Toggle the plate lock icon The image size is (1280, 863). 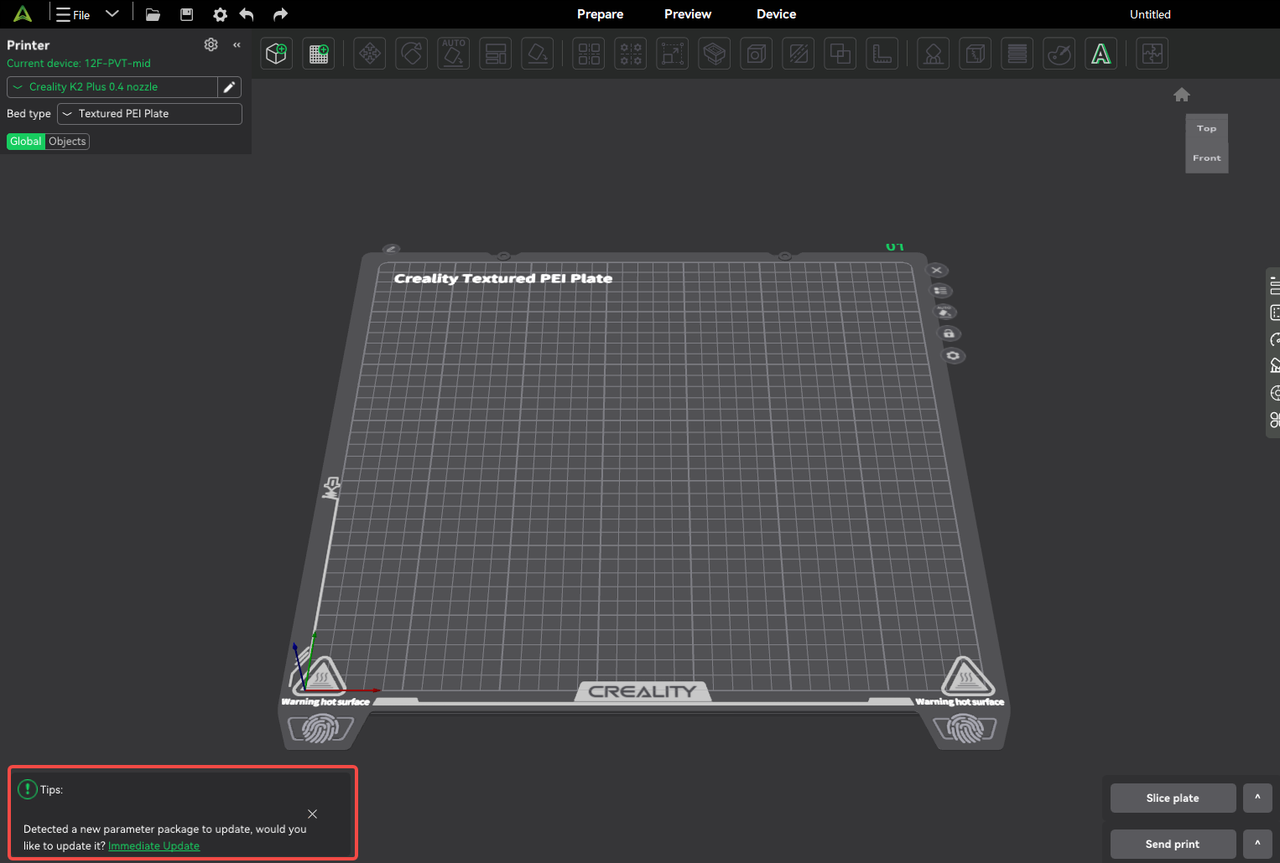(x=949, y=333)
